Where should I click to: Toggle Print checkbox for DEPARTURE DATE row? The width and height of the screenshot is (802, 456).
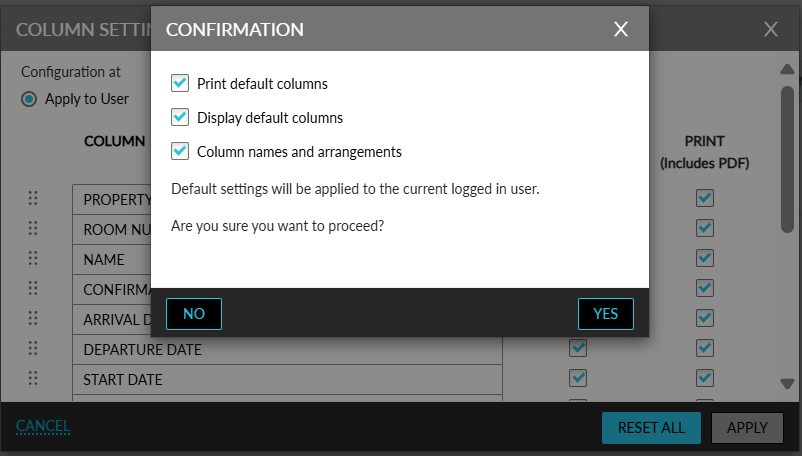click(x=705, y=348)
